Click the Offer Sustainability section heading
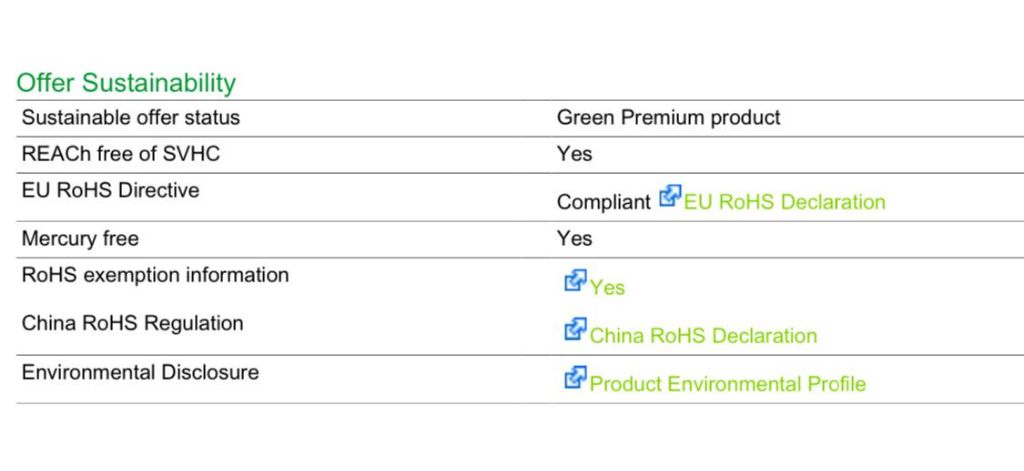1024x471 pixels. (126, 83)
